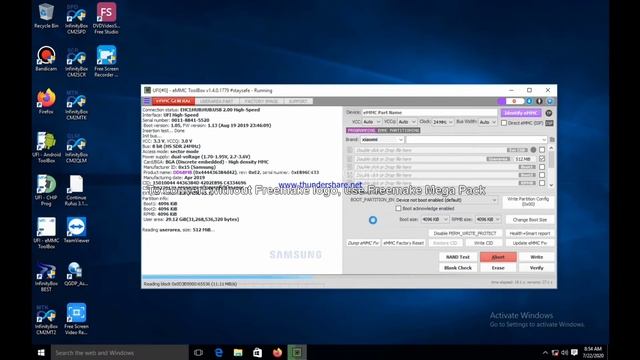640x360 pixels.
Task: Open InfinityBox CM2SCR desktop shortcut
Action: pyautogui.click(x=76, y=62)
